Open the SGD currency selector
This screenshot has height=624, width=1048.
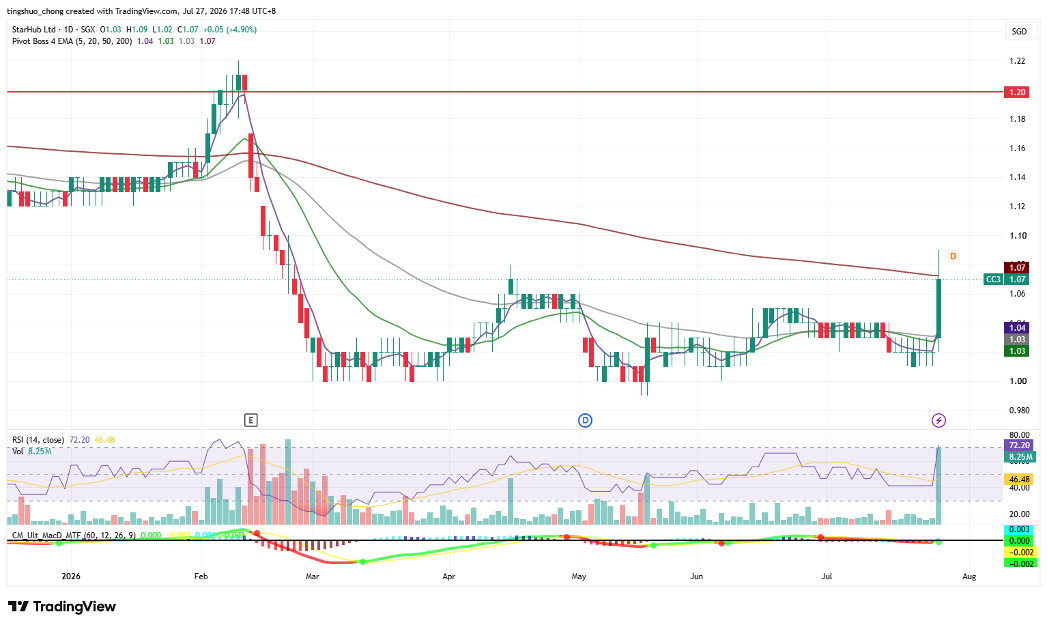click(x=1019, y=31)
